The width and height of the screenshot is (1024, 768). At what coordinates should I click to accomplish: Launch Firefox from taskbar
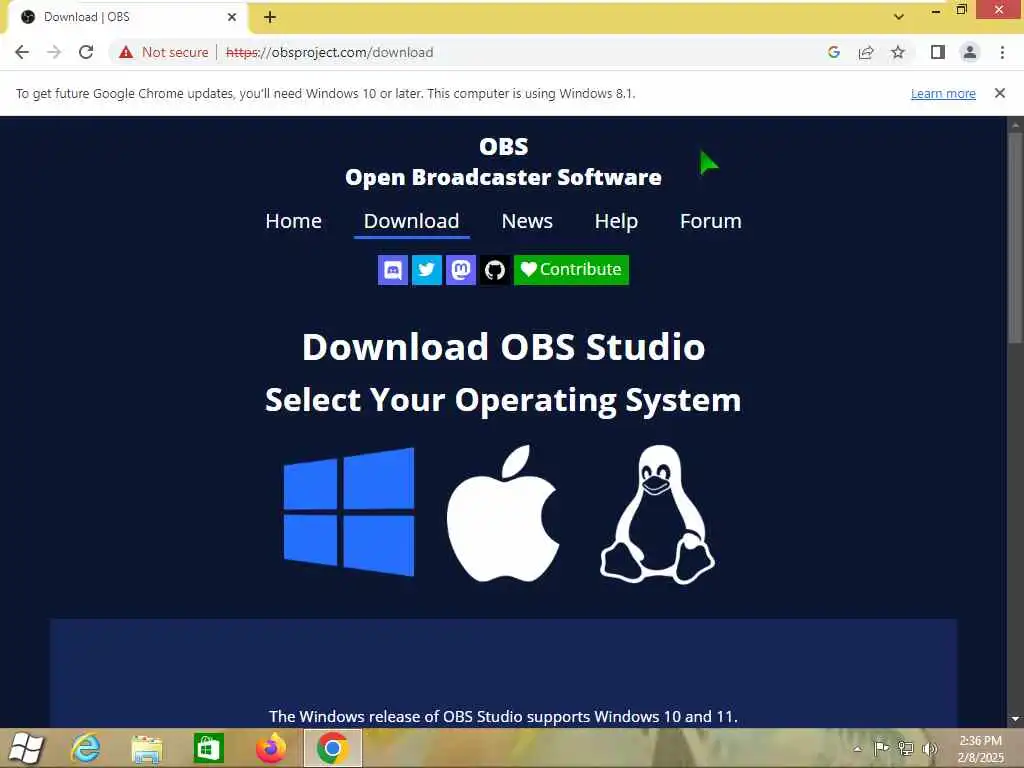[271, 748]
